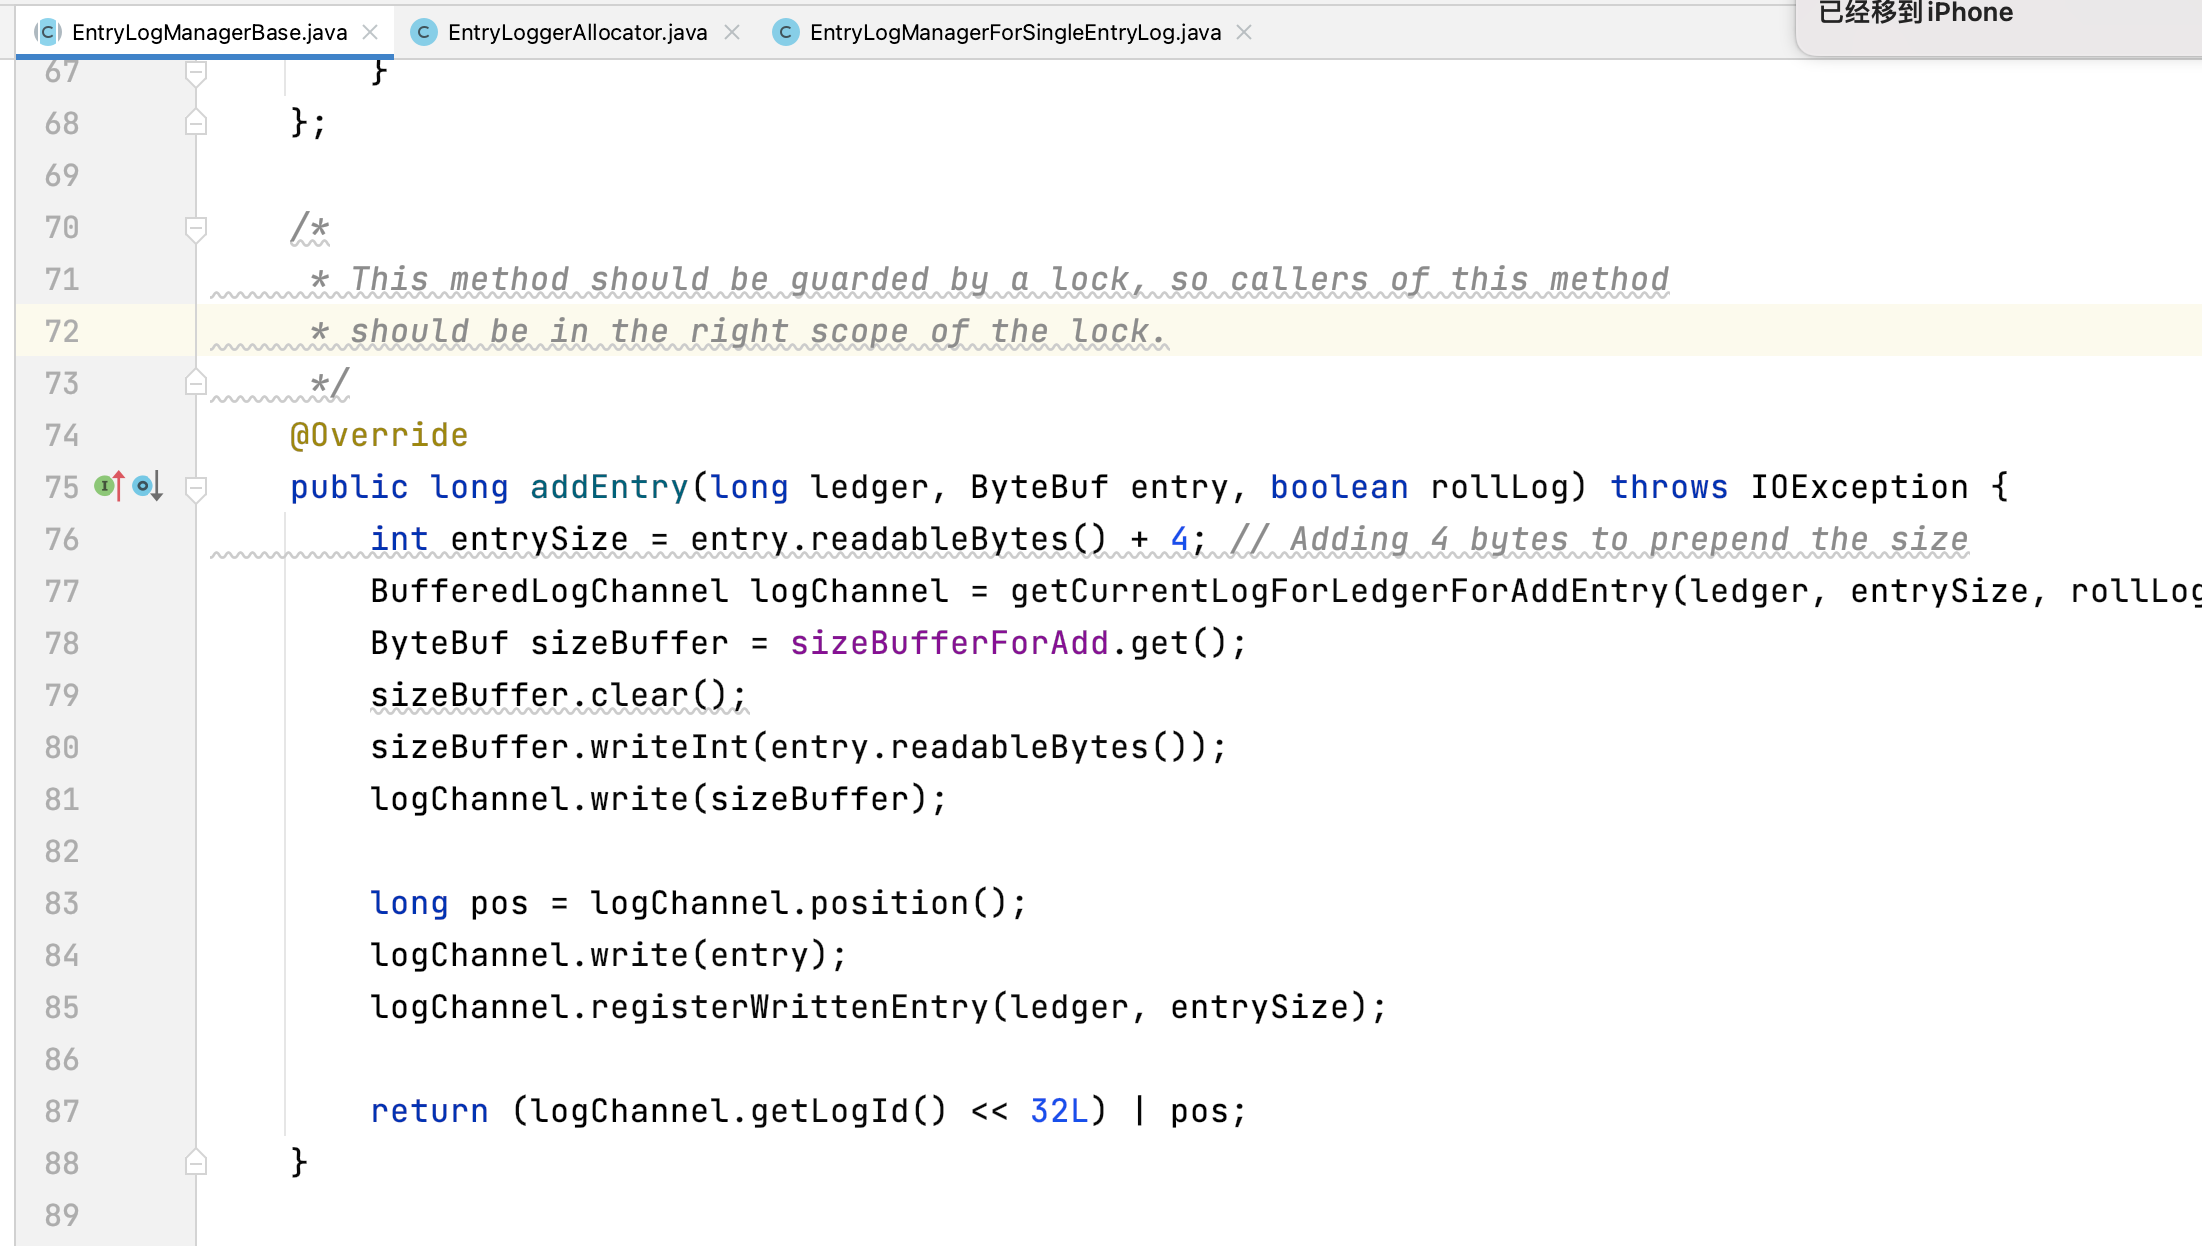
Task: Click the overridden-method gutter icon on line 75
Action: click(148, 487)
